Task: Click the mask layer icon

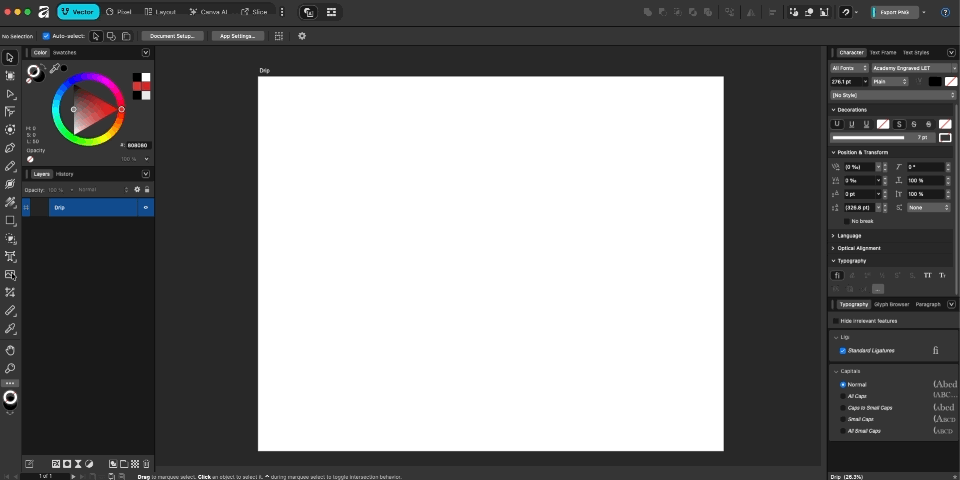Action: pyautogui.click(x=67, y=464)
